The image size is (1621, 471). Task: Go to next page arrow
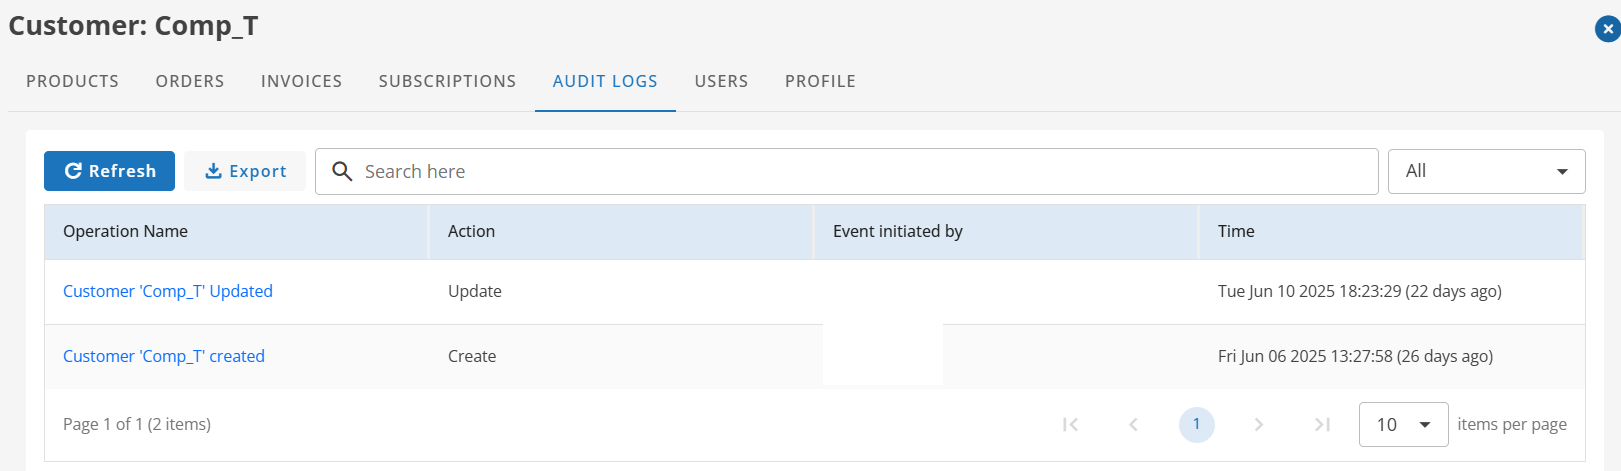pyautogui.click(x=1259, y=424)
